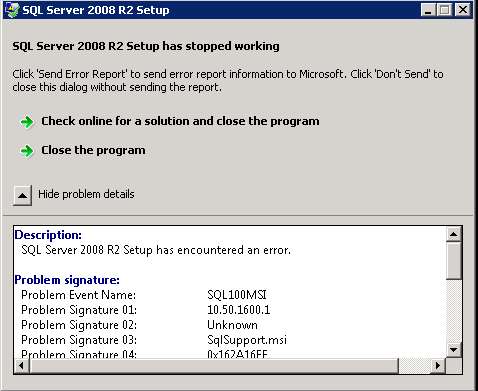Click green arrow beside Check online for a solution

click(27, 122)
